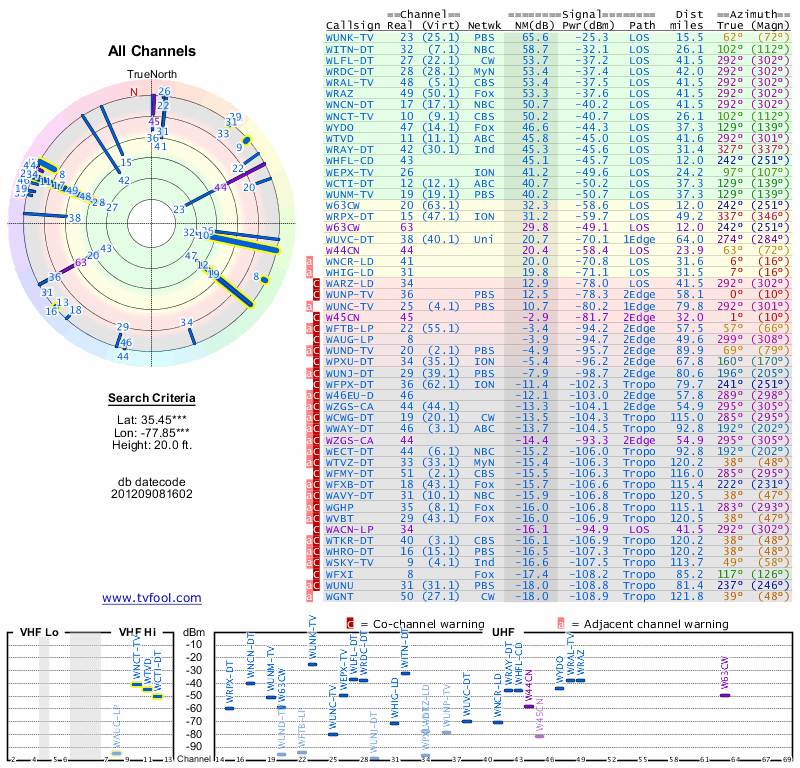Click the VHF Hi band label
800x768 pixels.
pyautogui.click(x=137, y=632)
